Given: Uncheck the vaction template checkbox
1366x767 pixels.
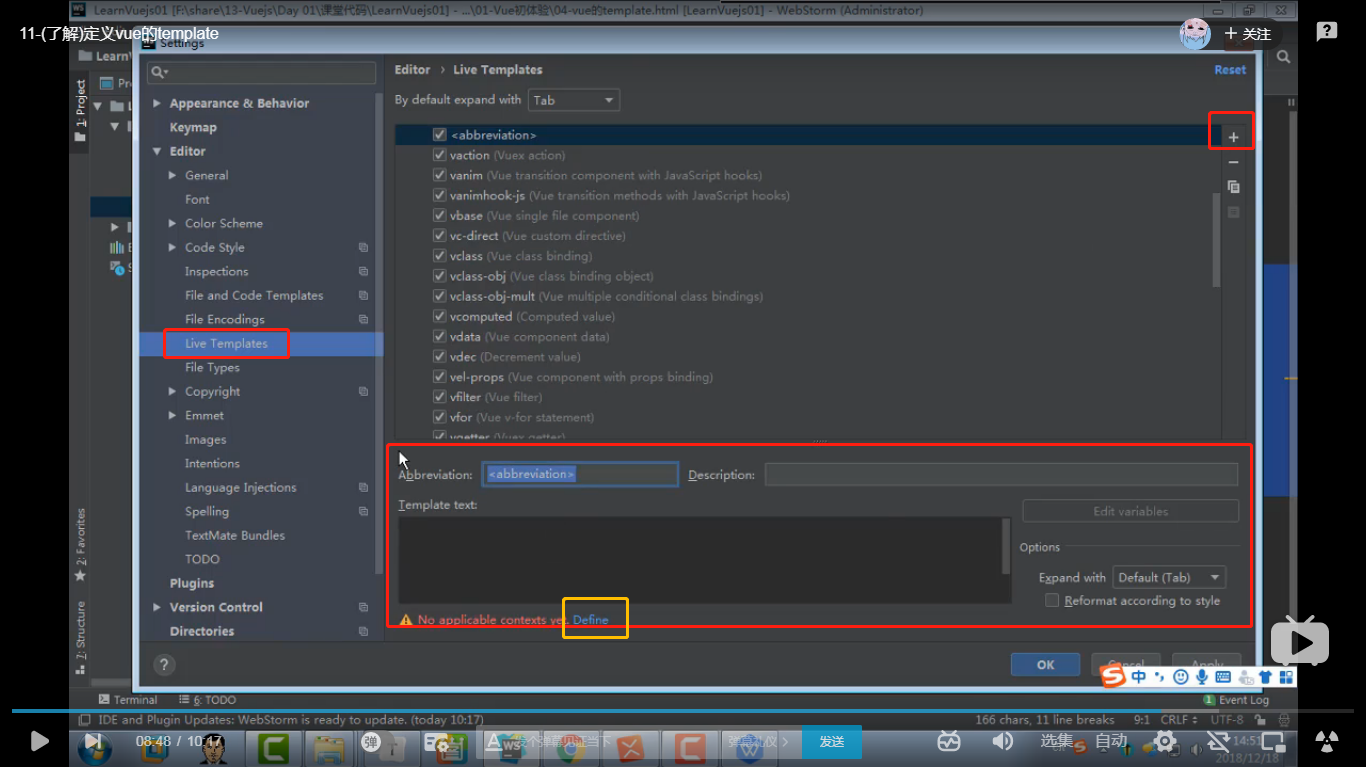Looking at the screenshot, I should [x=439, y=155].
